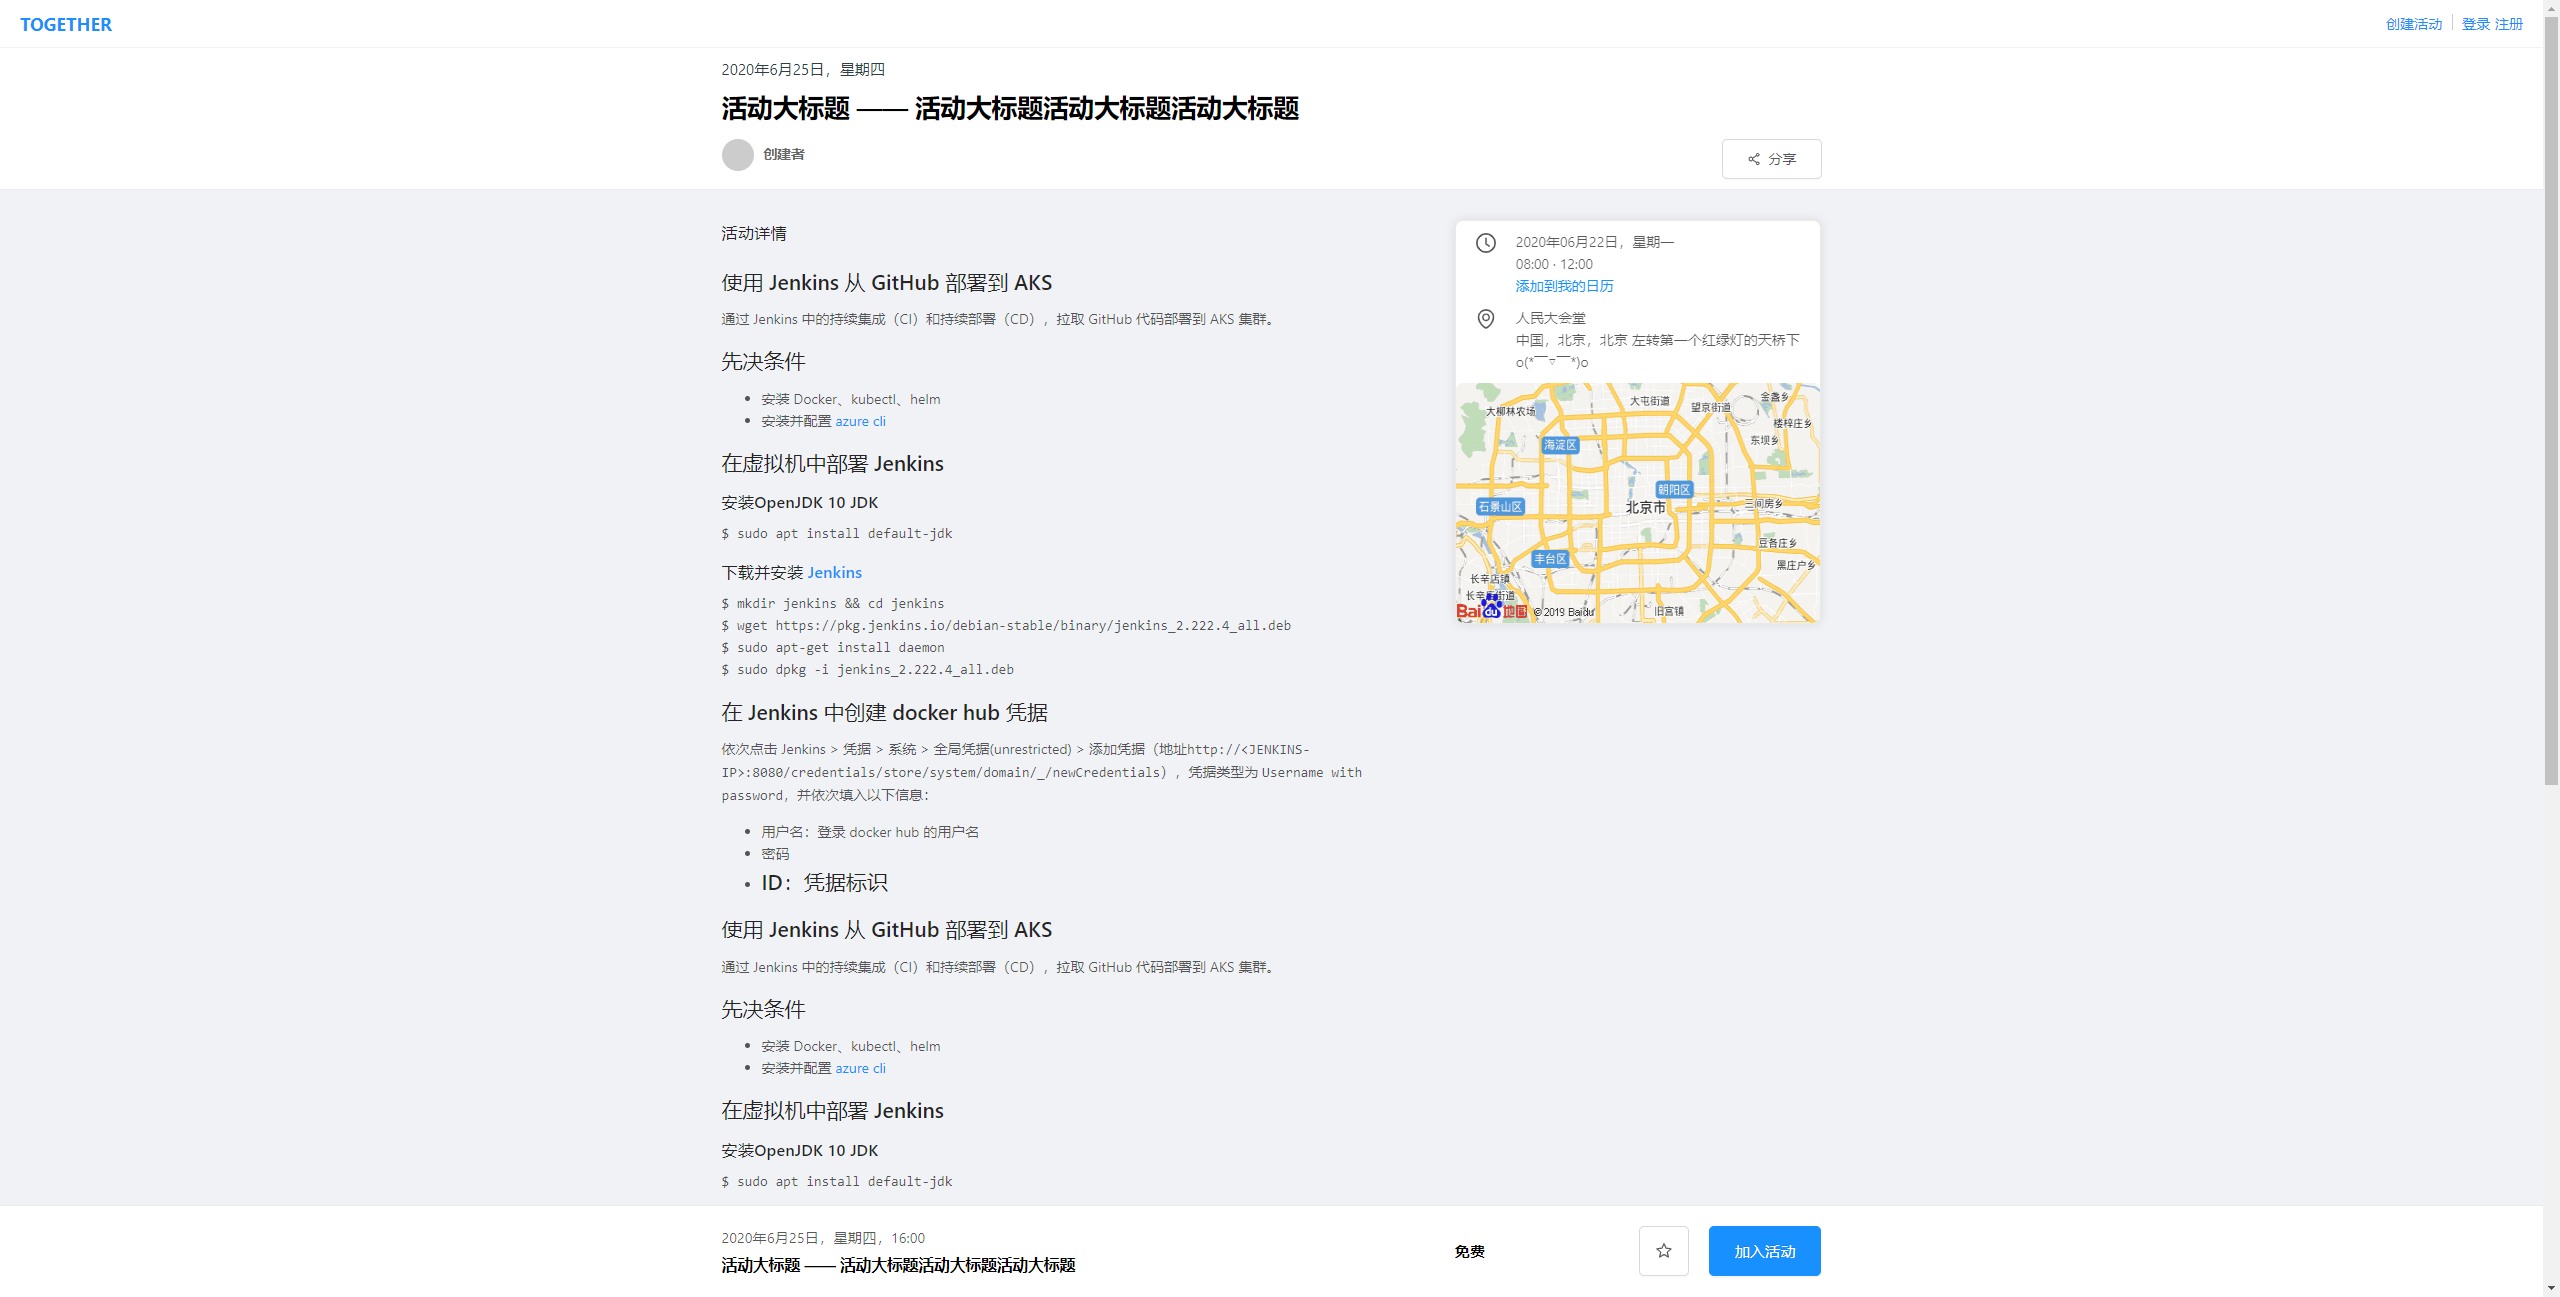Click the TOGETHER logo
This screenshot has width=2560, height=1297.
click(x=66, y=24)
